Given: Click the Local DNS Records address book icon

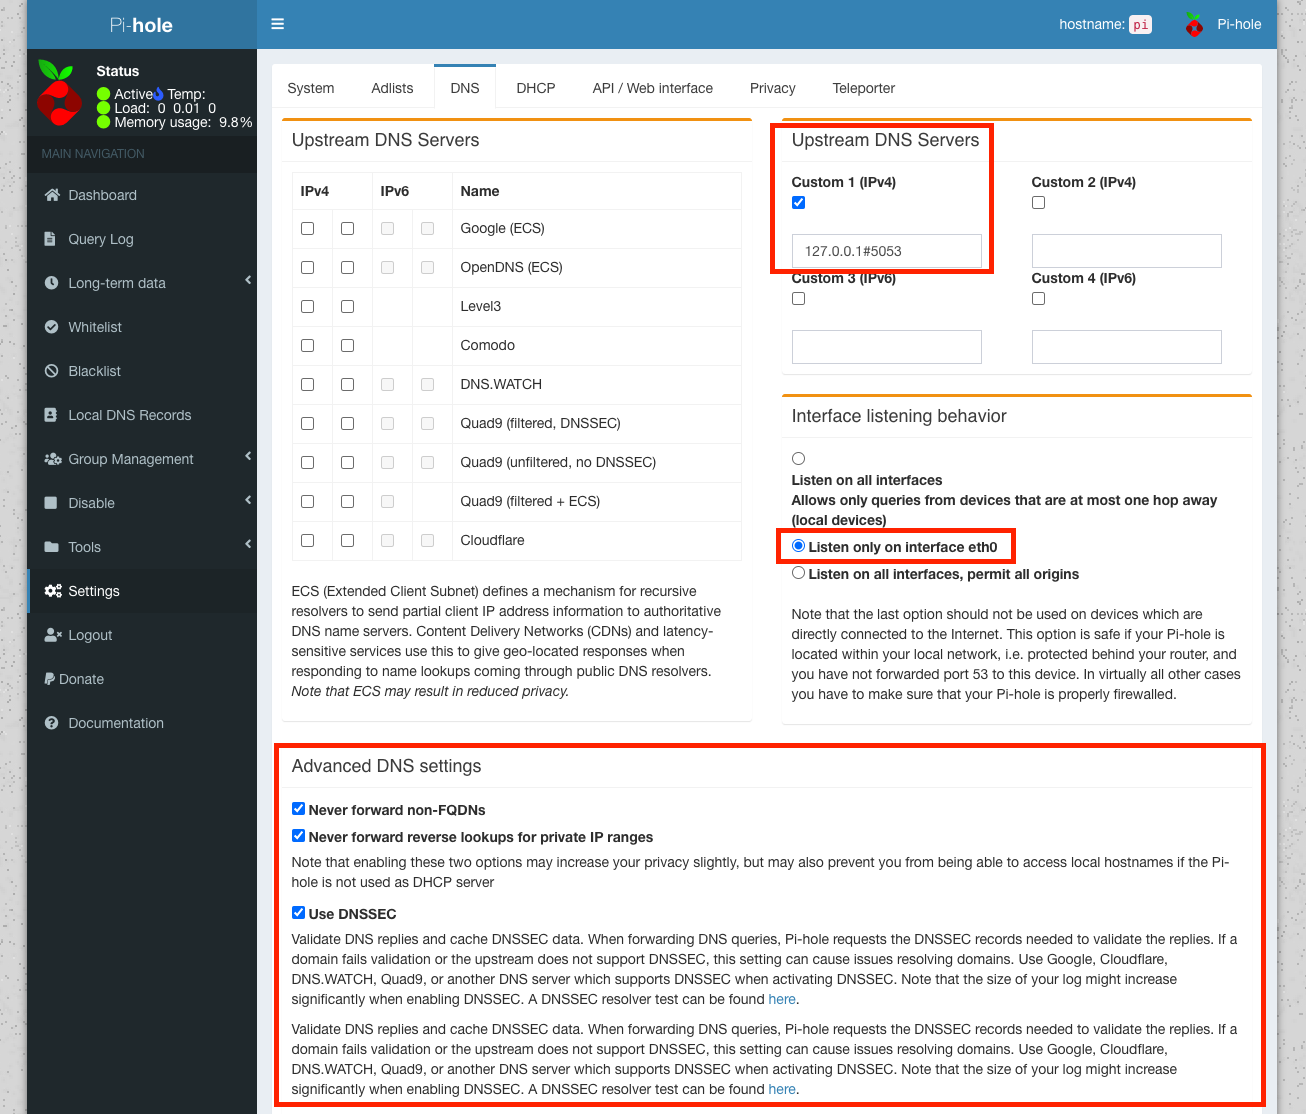Looking at the screenshot, I should (51, 415).
